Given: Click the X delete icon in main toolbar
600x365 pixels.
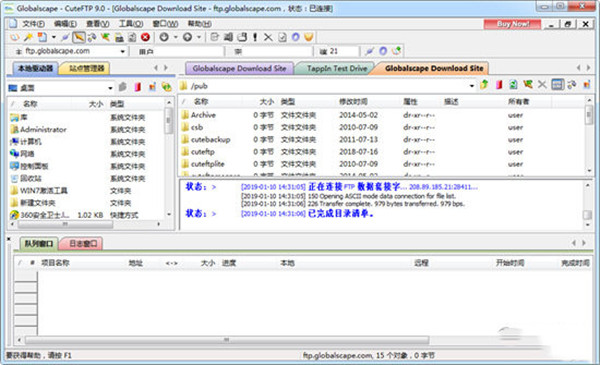Looking at the screenshot, I should point(268,37).
